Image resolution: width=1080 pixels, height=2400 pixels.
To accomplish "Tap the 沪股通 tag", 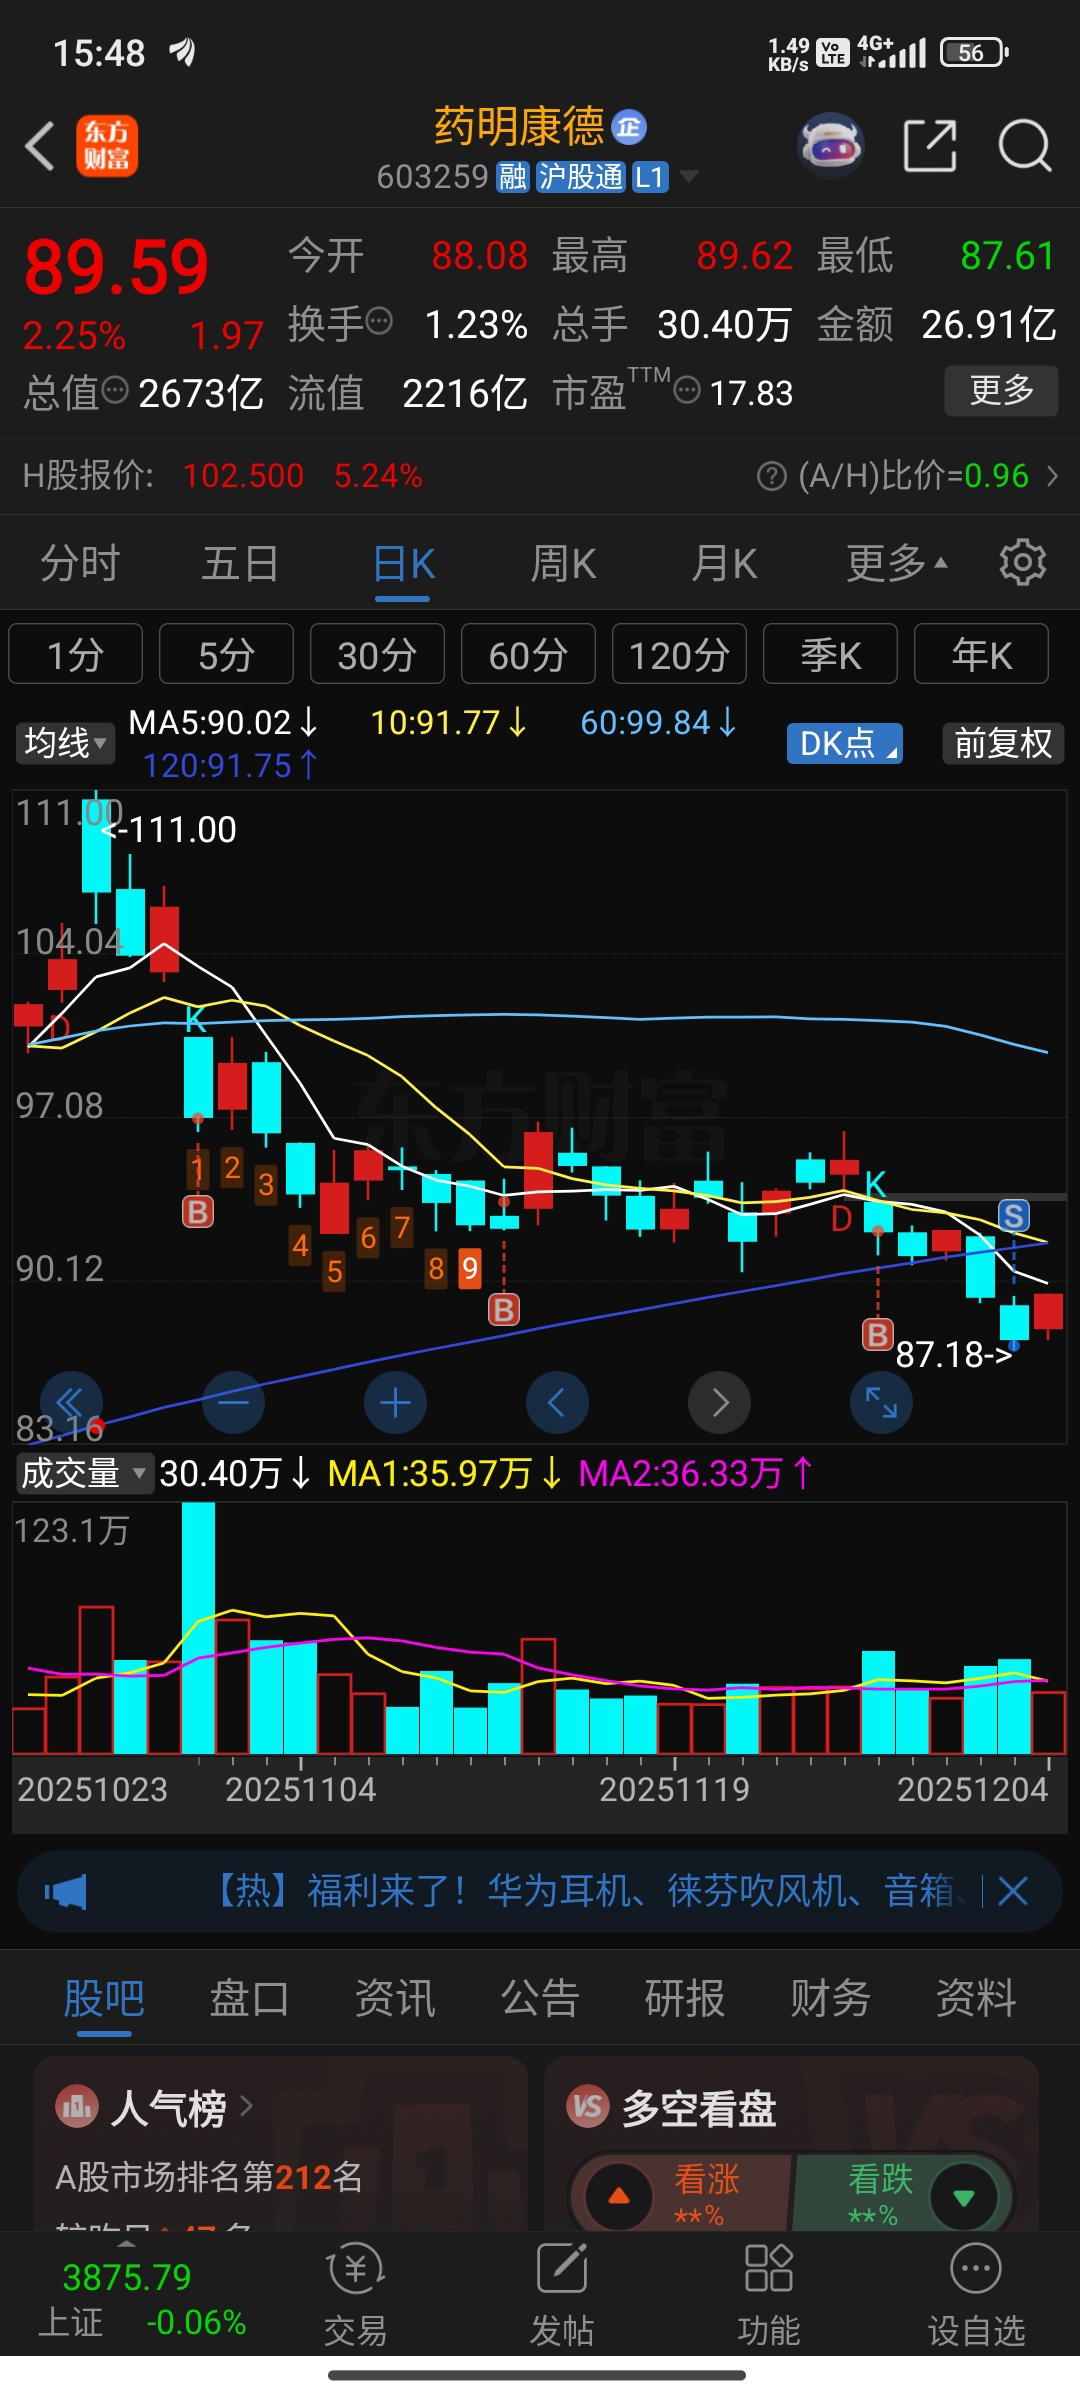I will [581, 177].
